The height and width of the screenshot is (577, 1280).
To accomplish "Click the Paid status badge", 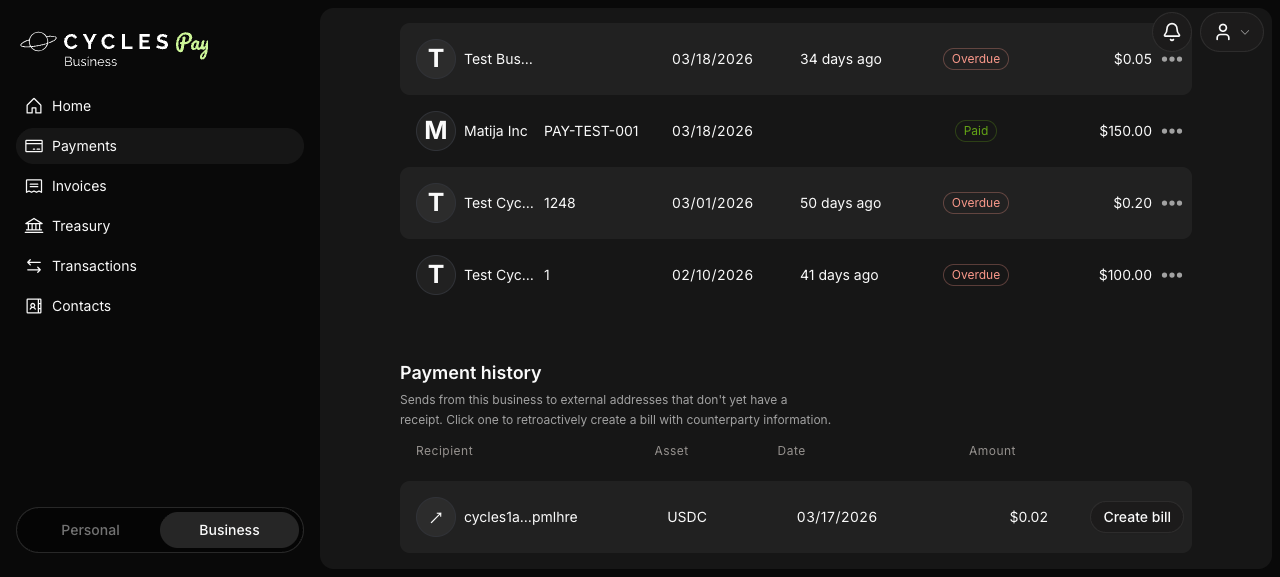I will [976, 131].
